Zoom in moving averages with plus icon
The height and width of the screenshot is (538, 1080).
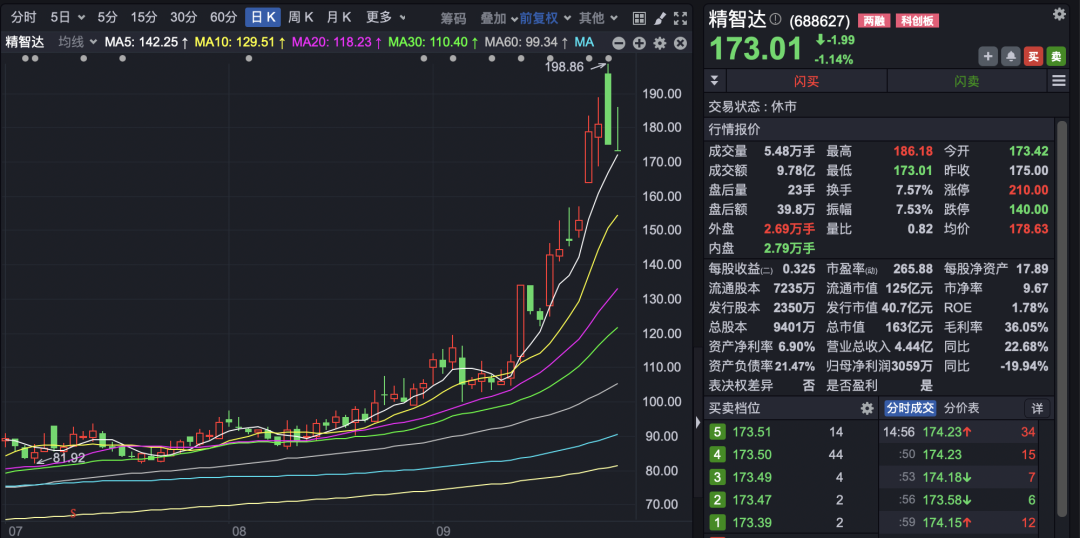point(639,43)
